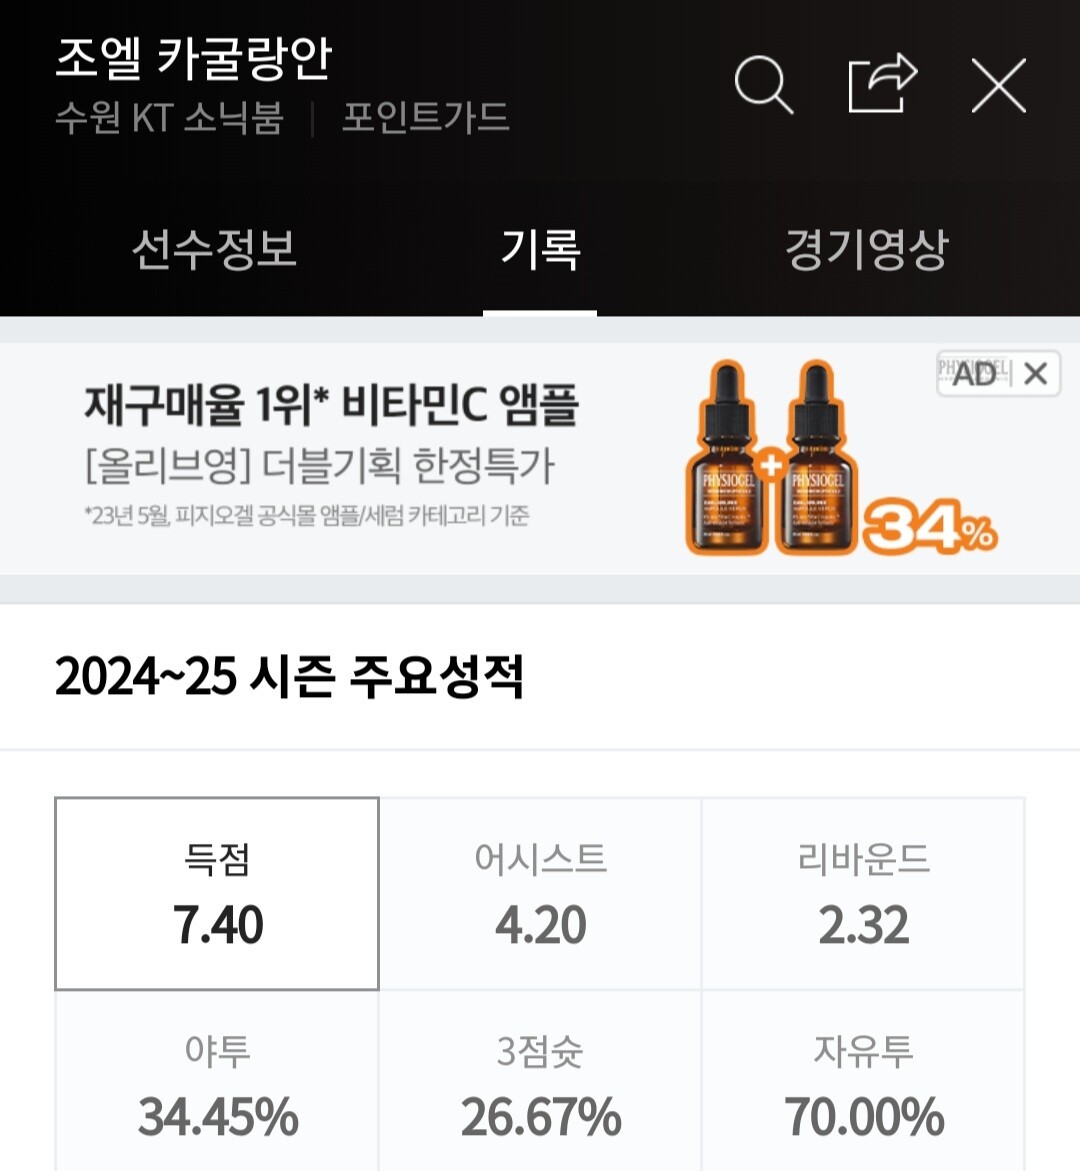Select the 자유투 70.00% stat cell

pyautogui.click(x=863, y=1085)
